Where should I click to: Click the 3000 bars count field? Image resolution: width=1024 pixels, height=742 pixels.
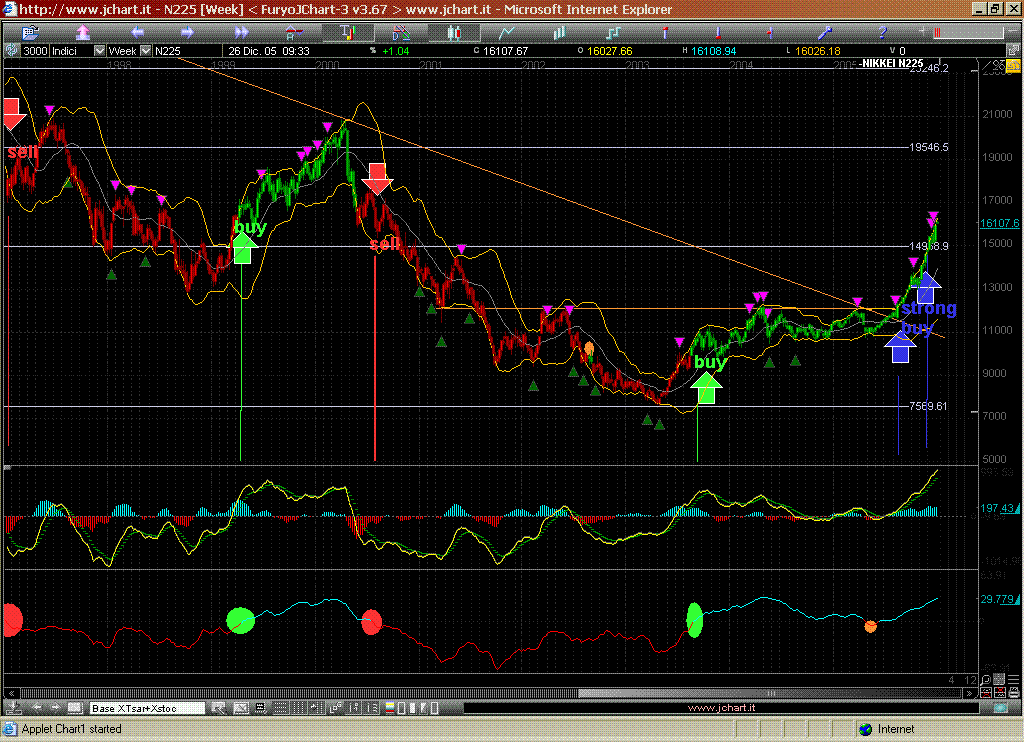click(x=36, y=50)
